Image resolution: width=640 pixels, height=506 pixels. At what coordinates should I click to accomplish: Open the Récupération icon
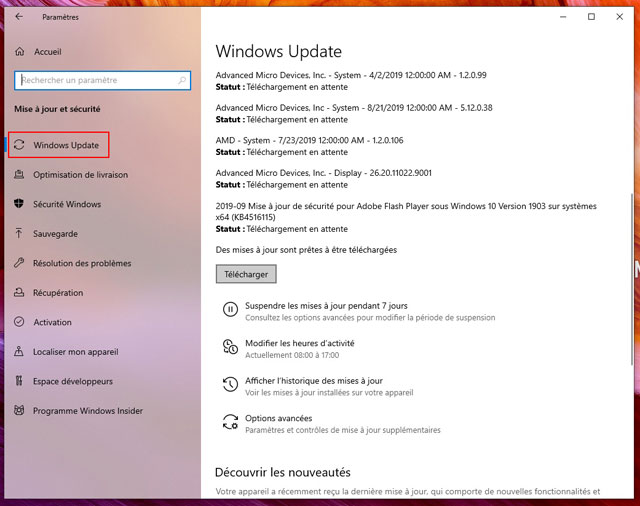(x=19, y=292)
